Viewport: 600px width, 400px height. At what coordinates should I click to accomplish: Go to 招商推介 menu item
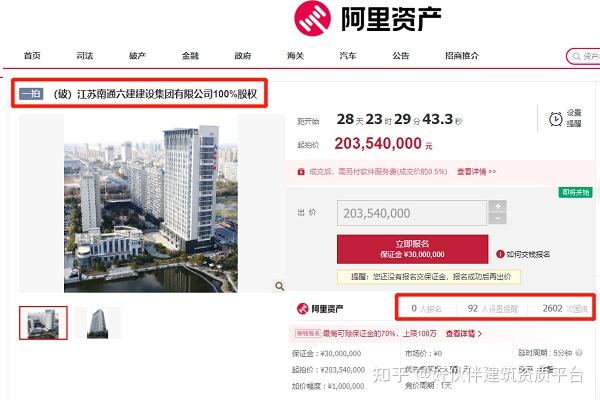pyautogui.click(x=462, y=56)
